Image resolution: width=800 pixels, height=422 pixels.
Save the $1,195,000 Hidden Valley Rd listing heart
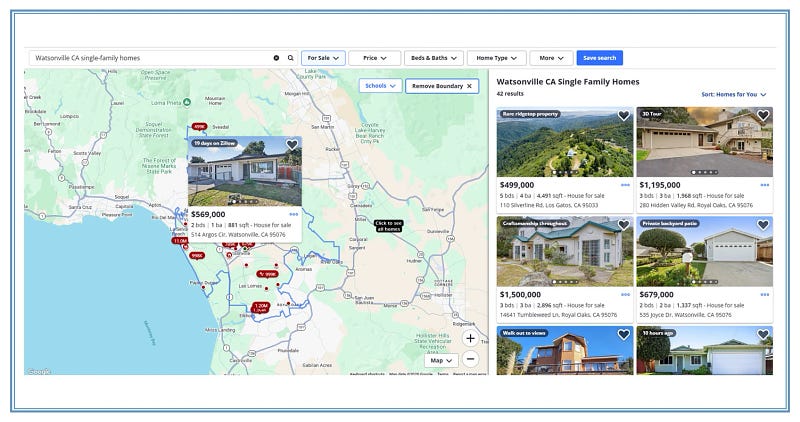coord(763,116)
